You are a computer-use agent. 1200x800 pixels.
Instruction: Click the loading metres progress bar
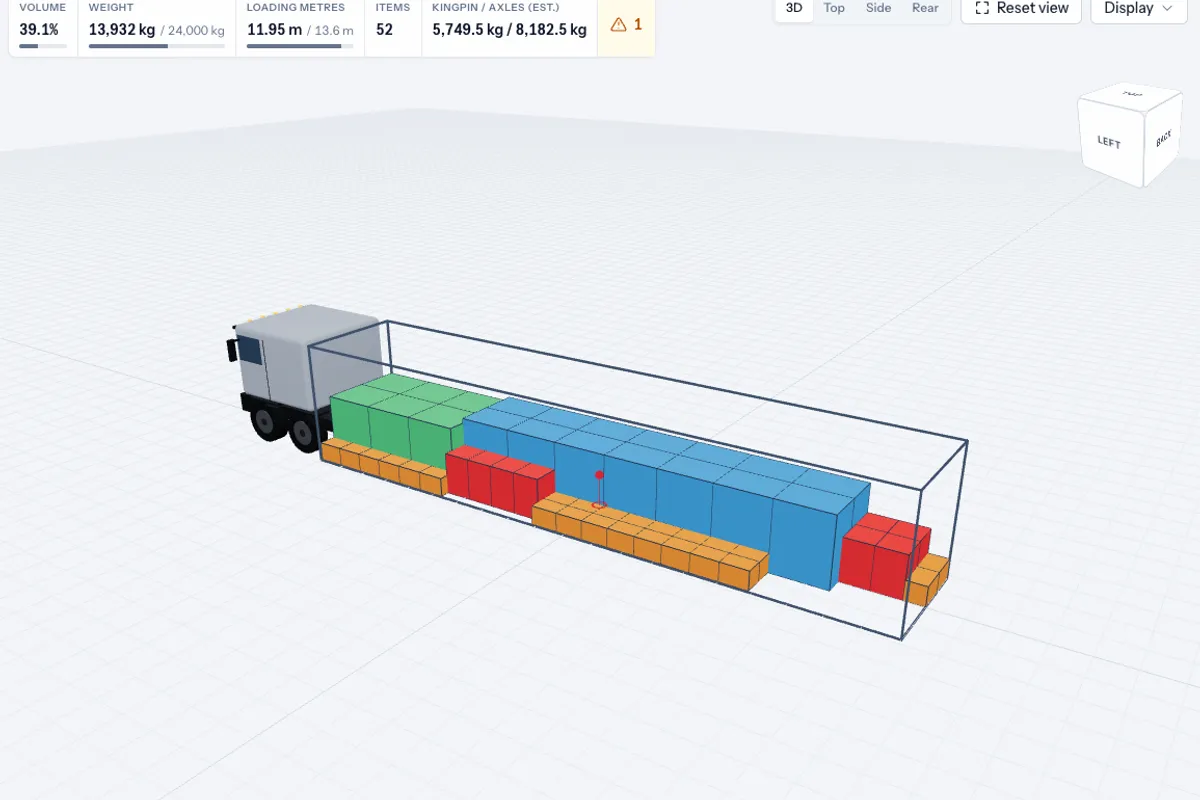point(300,46)
